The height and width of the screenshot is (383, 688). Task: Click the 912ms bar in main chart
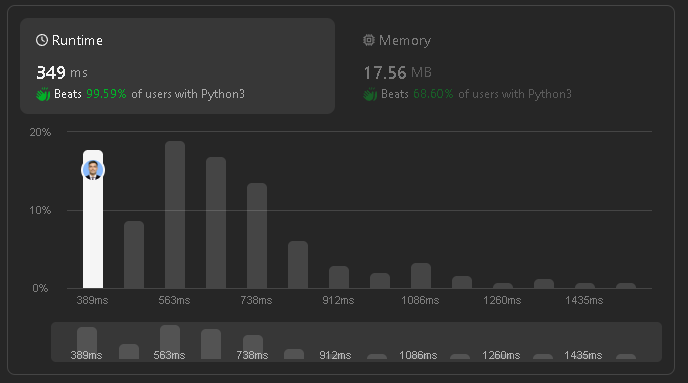(339, 277)
